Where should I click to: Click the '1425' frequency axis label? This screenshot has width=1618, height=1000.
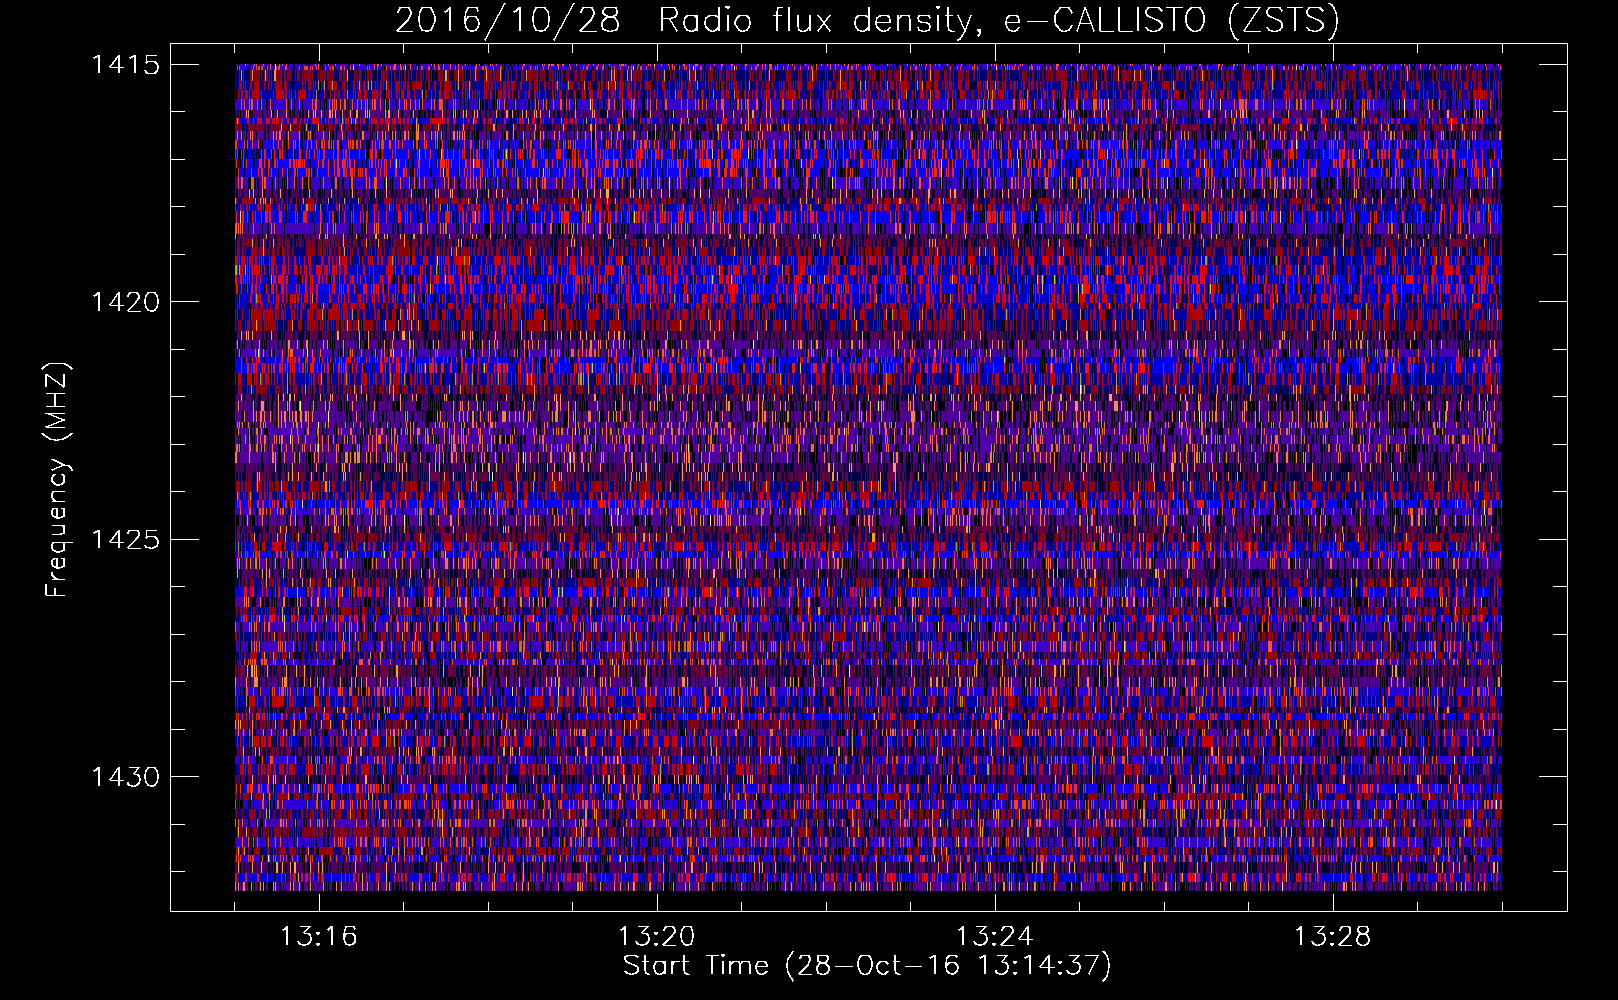tap(125, 540)
